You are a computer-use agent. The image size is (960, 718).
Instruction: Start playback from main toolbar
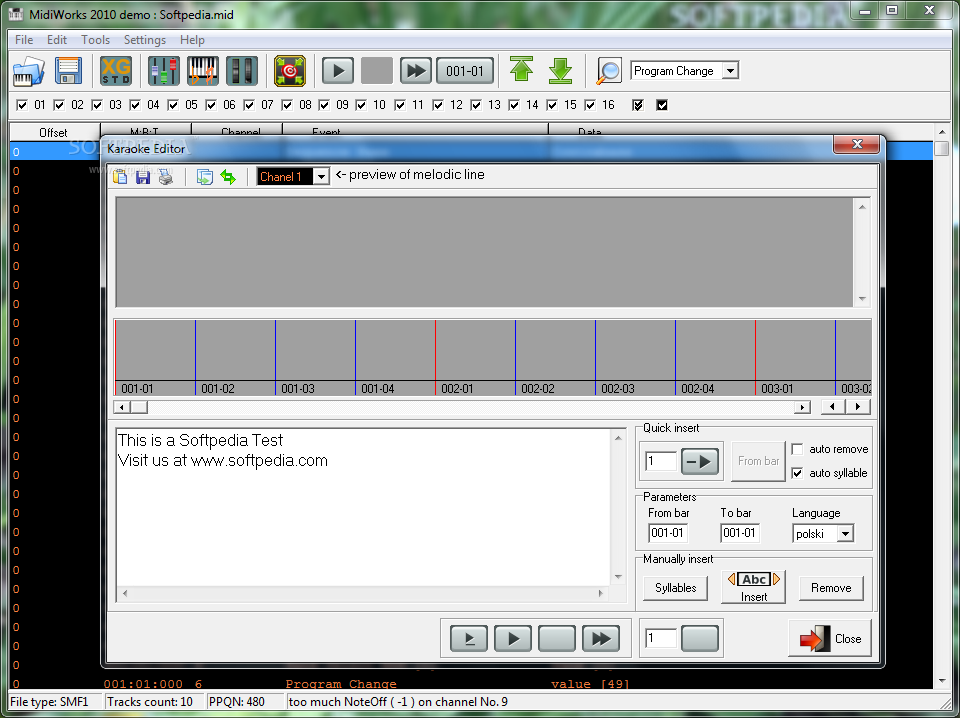point(338,71)
